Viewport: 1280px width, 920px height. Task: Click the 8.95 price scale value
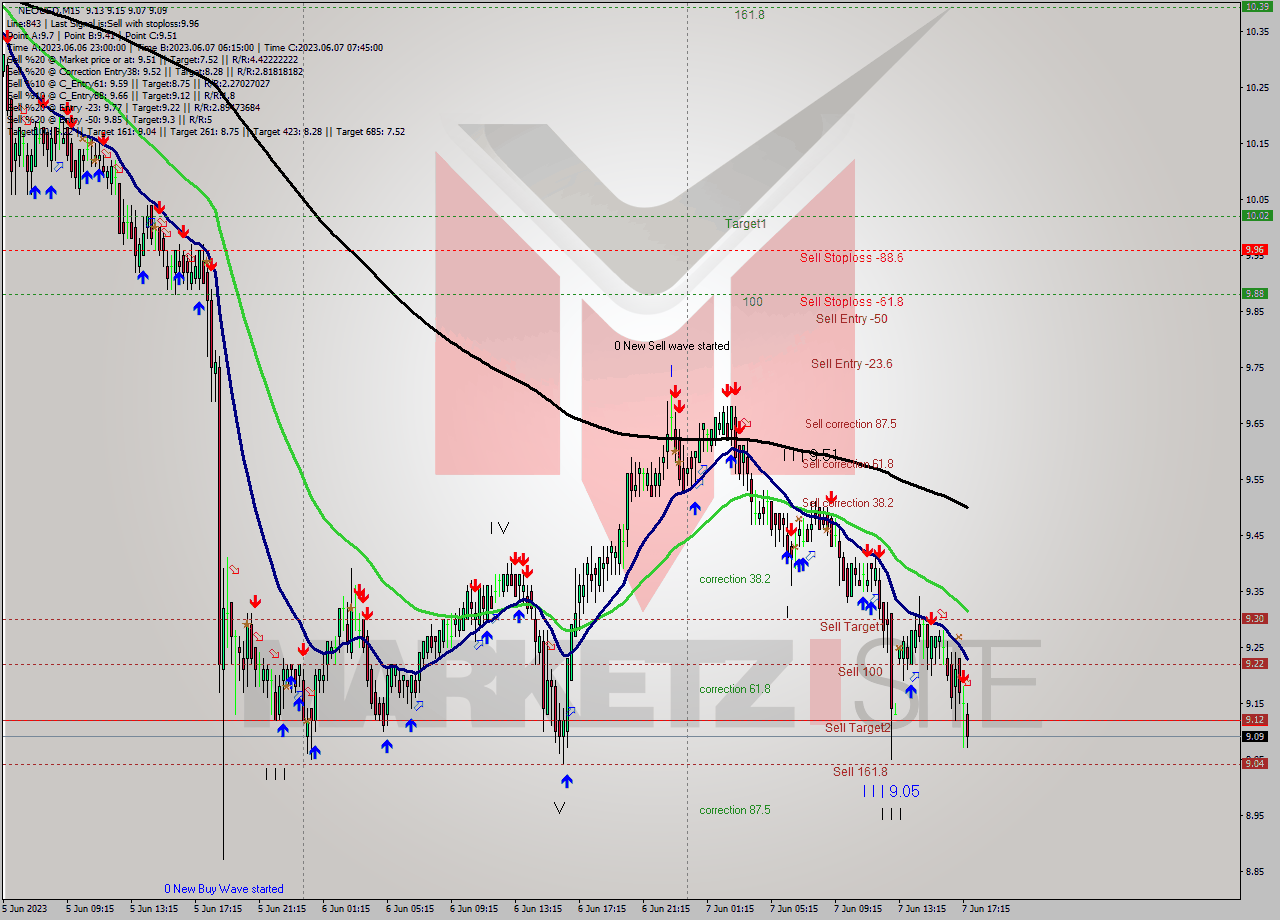pyautogui.click(x=1256, y=816)
